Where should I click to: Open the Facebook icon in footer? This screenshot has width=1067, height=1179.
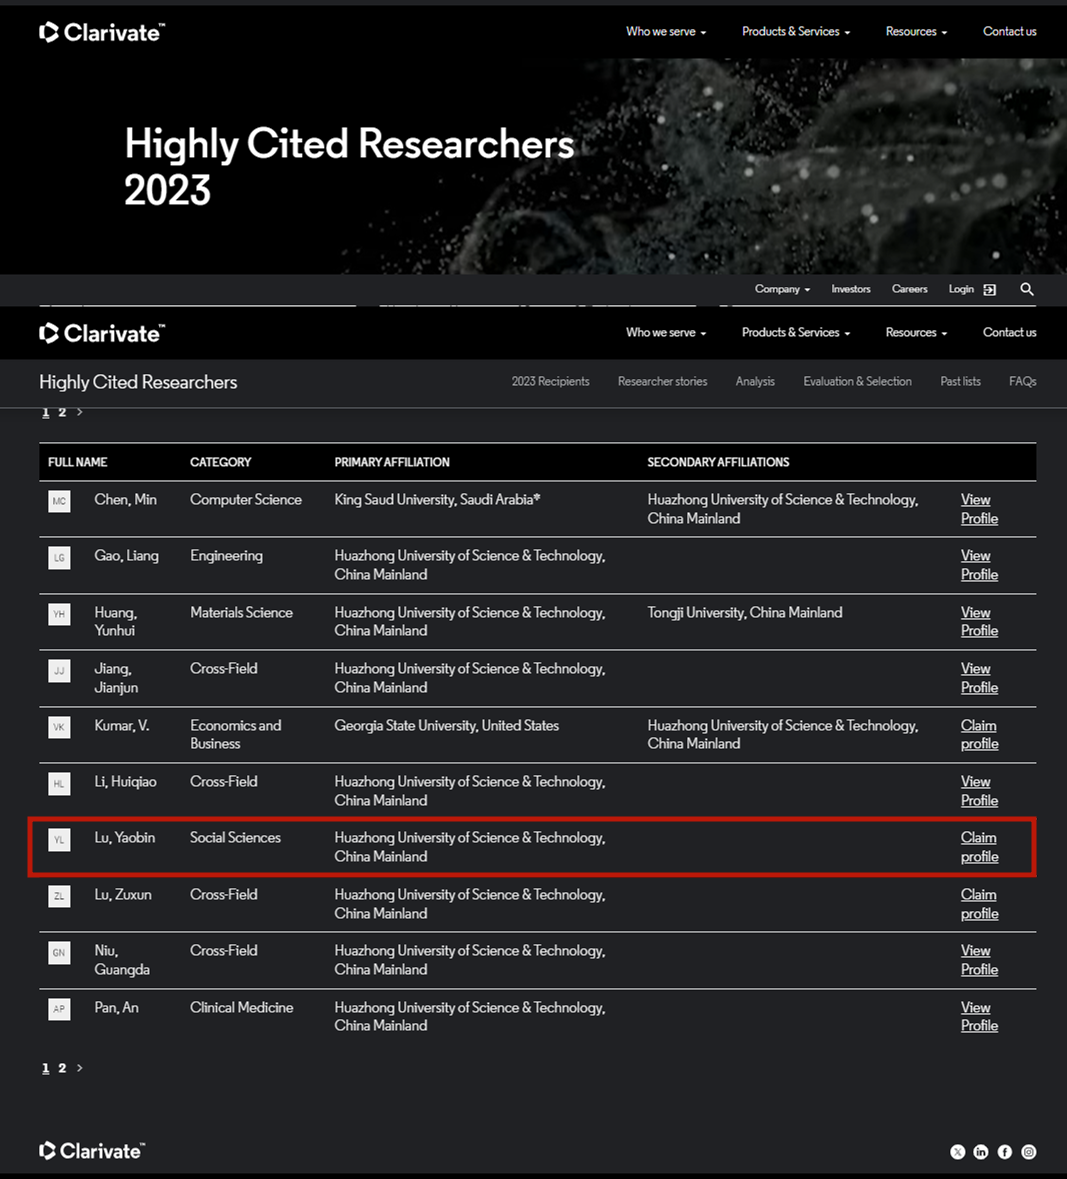pos(1004,1152)
